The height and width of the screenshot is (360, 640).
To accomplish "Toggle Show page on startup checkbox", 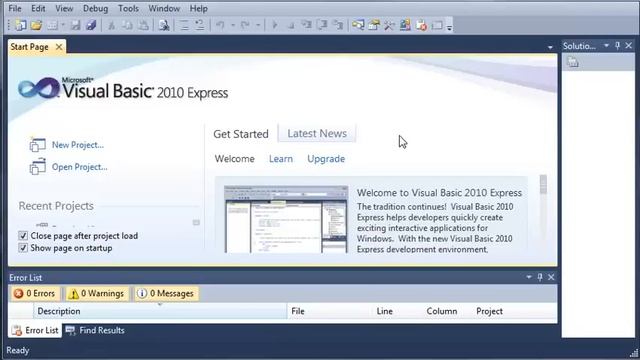I will 23,248.
